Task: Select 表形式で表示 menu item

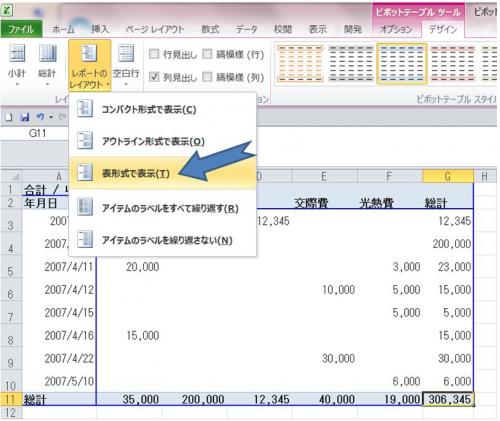Action: pos(162,173)
